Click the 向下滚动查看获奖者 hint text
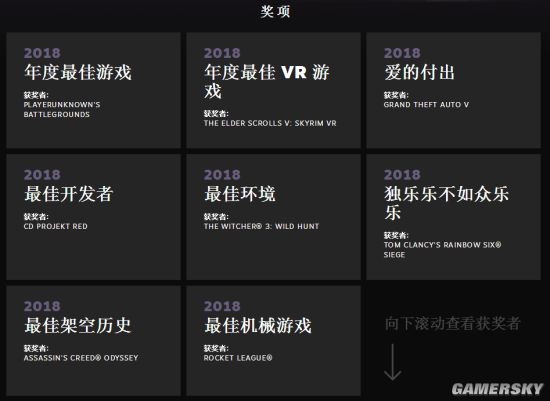550x401 pixels. pyautogui.click(x=452, y=323)
